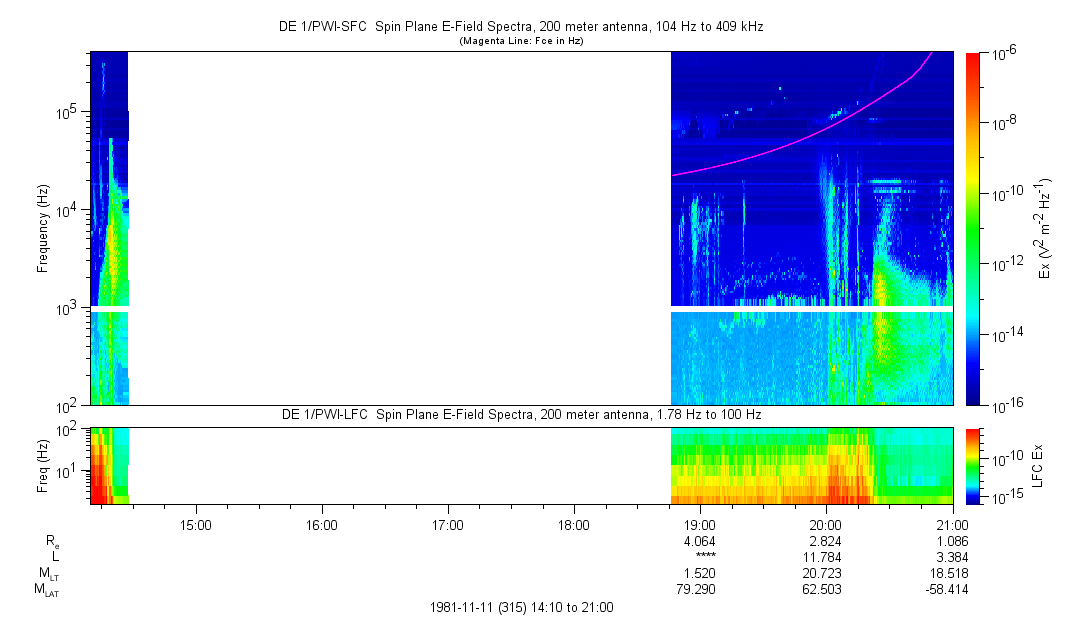
Task: Click the 1981-11-11 date range caption
Action: [x=520, y=607]
